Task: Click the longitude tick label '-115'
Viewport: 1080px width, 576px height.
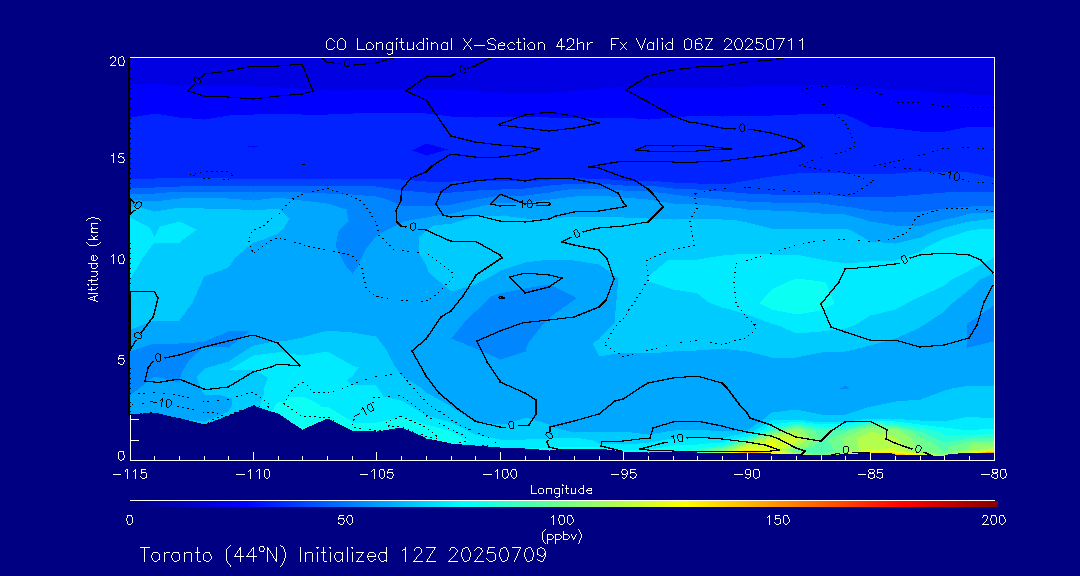Action: point(130,475)
